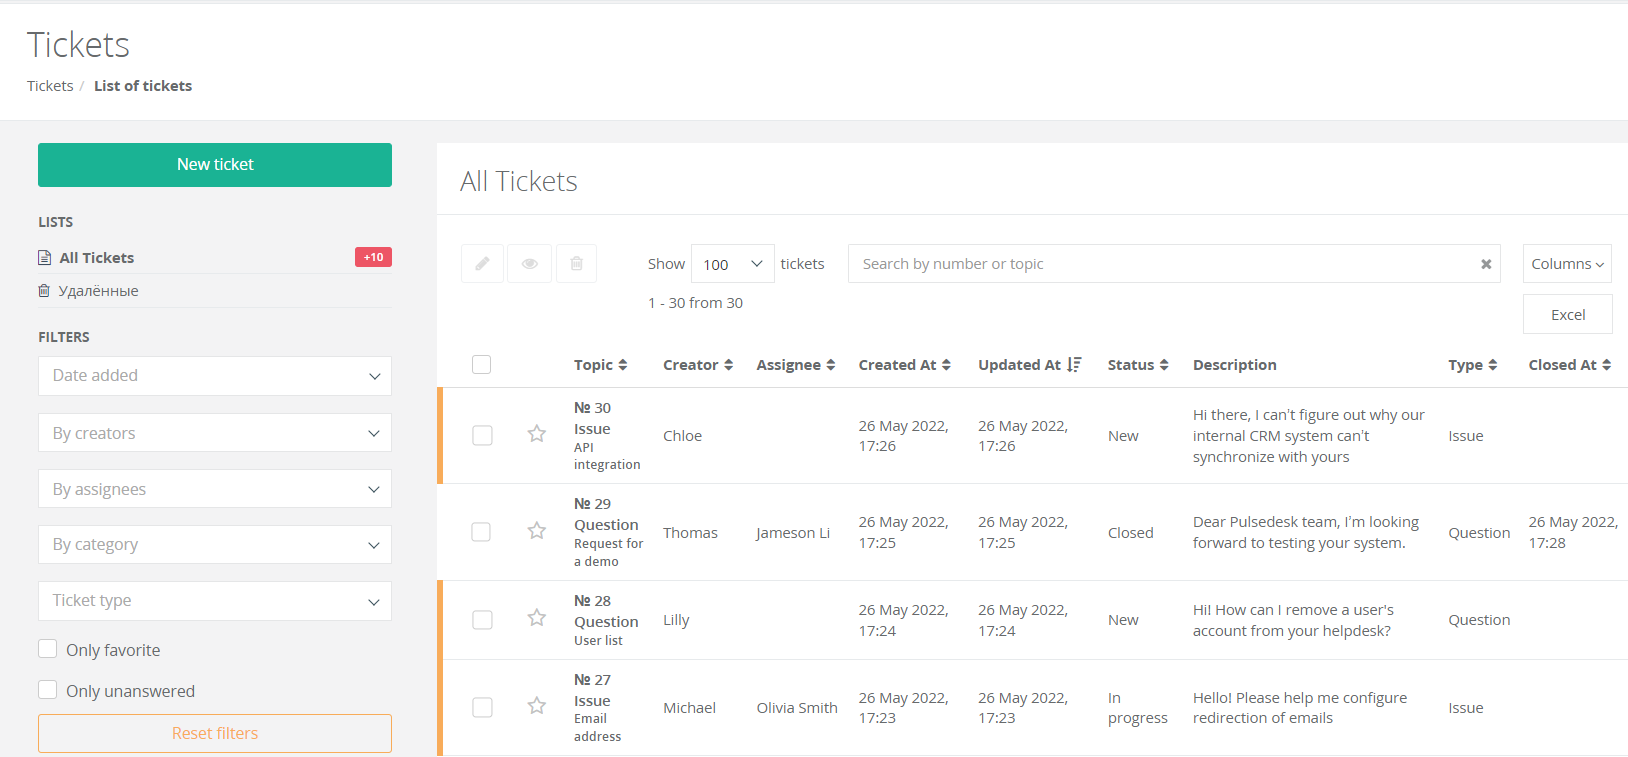Select all tickets with header checkbox
The height and width of the screenshot is (757, 1628).
[x=481, y=365]
